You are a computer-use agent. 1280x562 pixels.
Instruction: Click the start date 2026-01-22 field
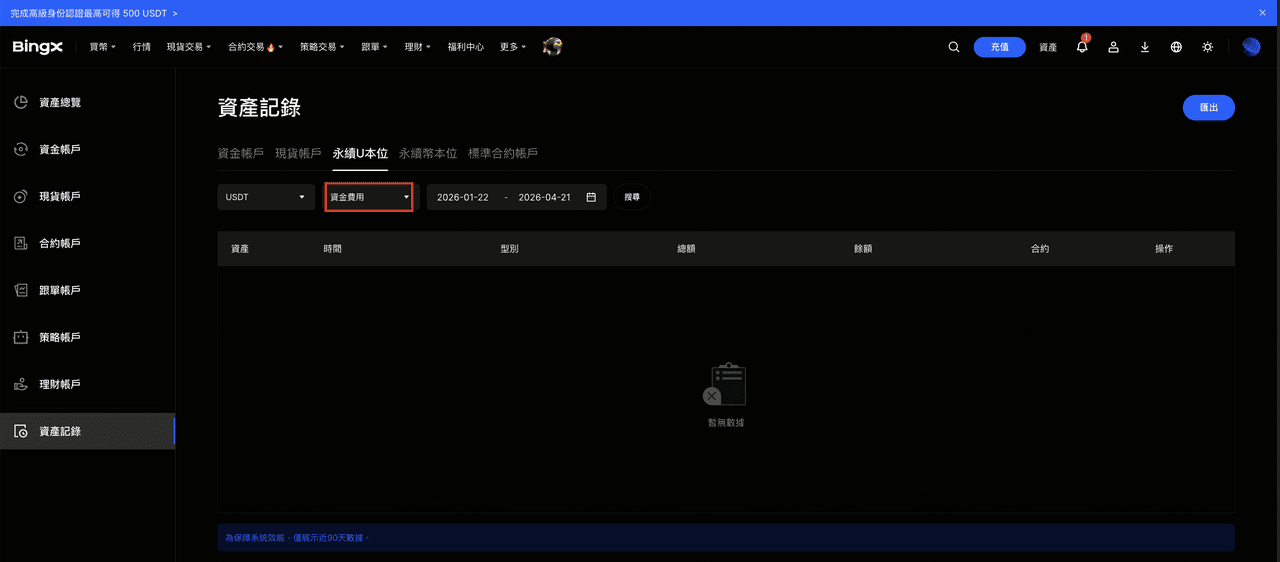[463, 197]
